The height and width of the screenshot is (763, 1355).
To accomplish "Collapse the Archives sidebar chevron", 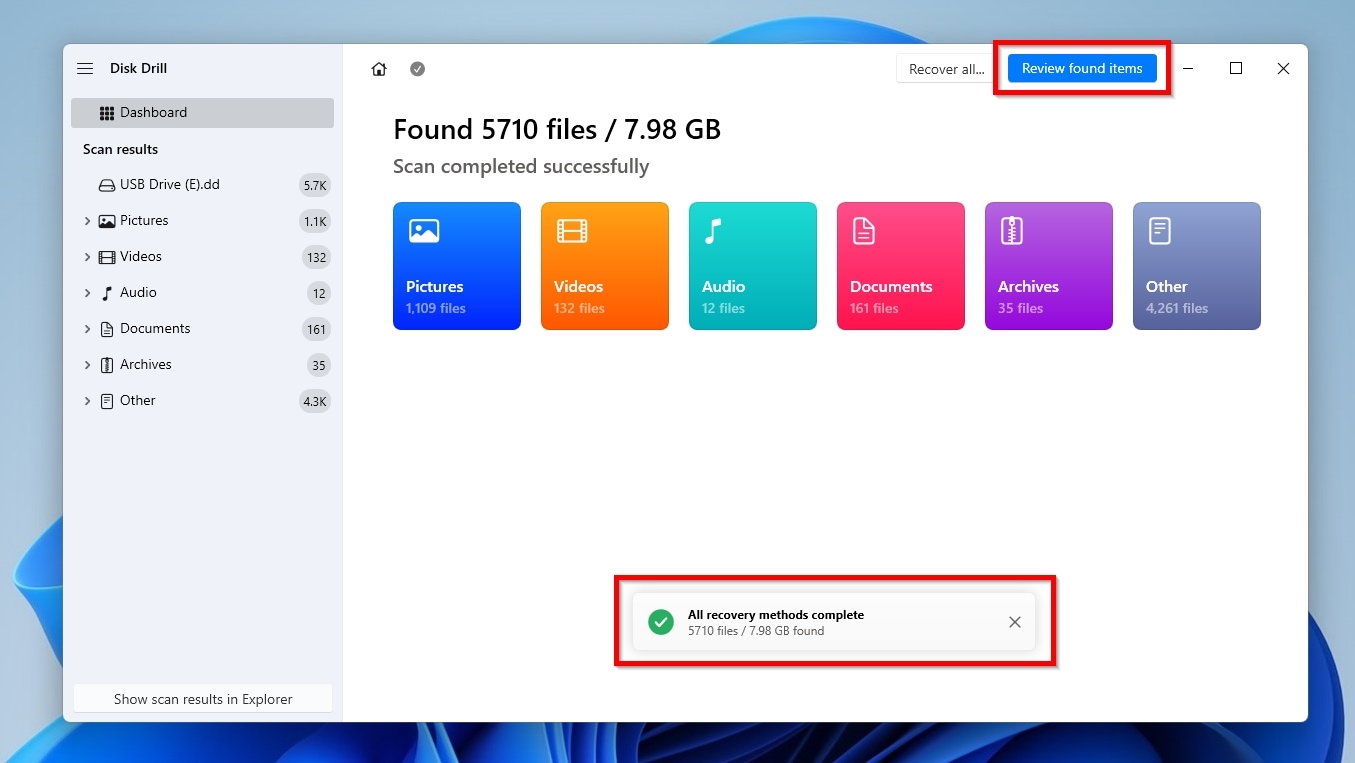I will pyautogui.click(x=87, y=364).
